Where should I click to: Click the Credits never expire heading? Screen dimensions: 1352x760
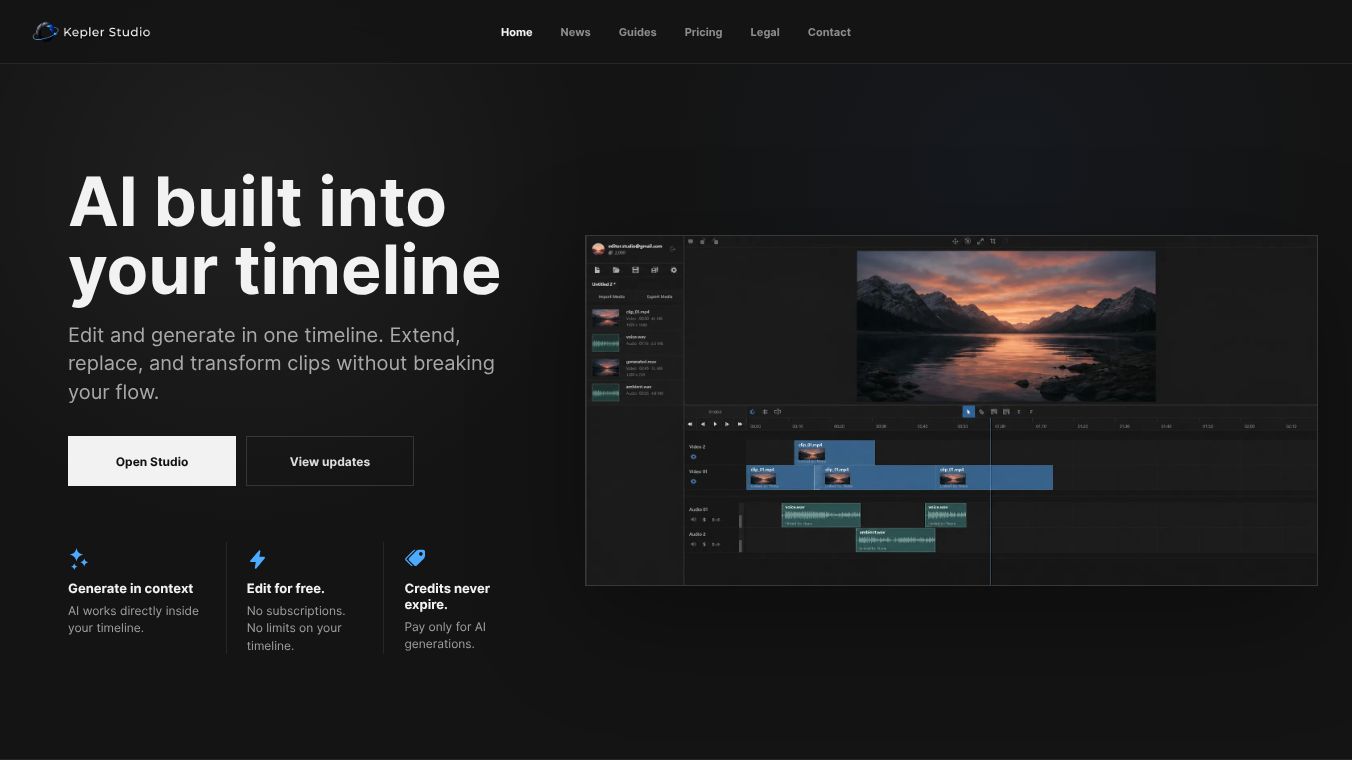click(x=447, y=596)
